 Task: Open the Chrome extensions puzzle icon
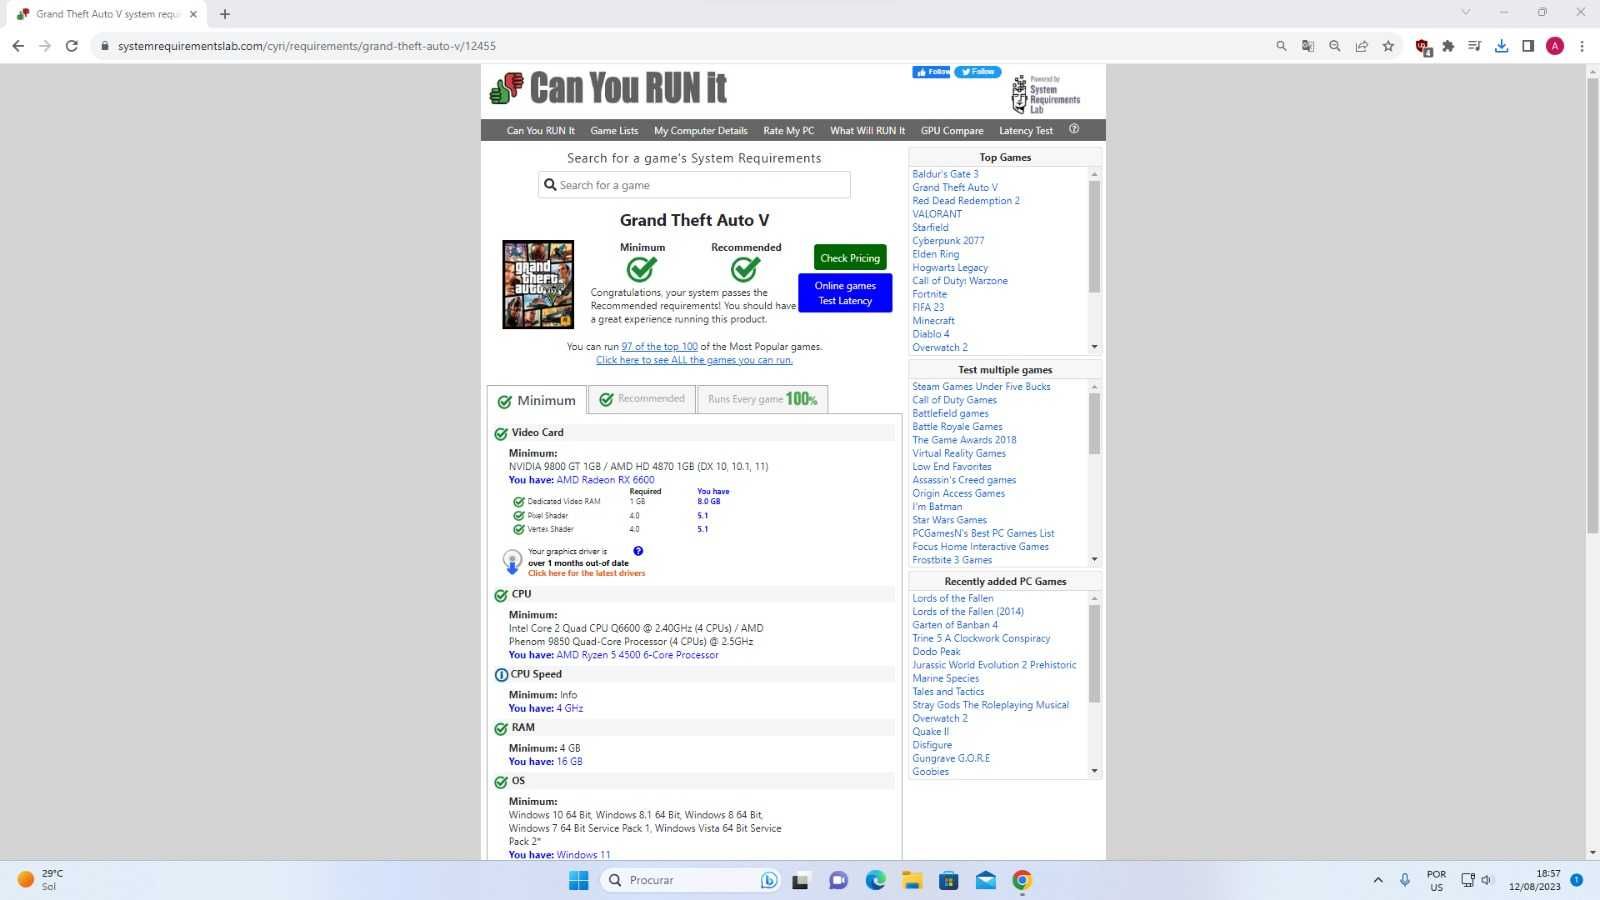pyautogui.click(x=1448, y=46)
